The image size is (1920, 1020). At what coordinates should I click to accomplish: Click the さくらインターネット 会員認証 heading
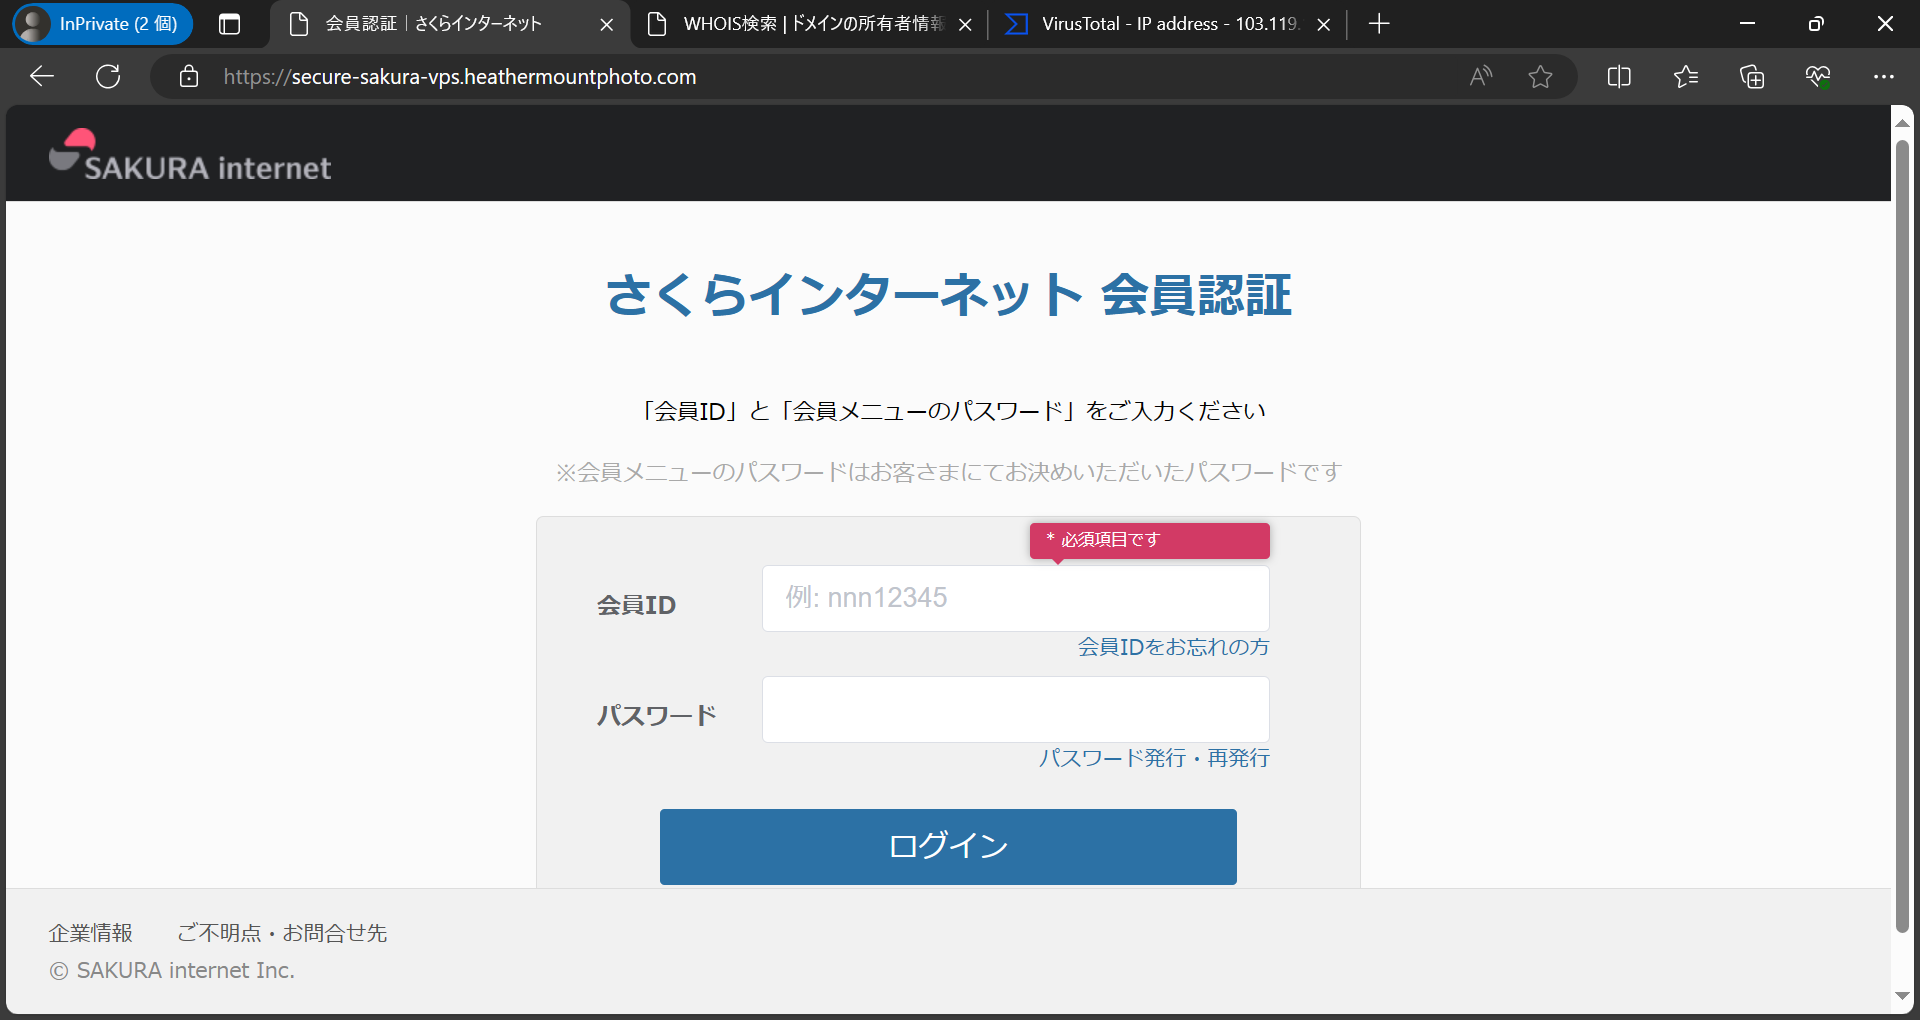tap(948, 295)
